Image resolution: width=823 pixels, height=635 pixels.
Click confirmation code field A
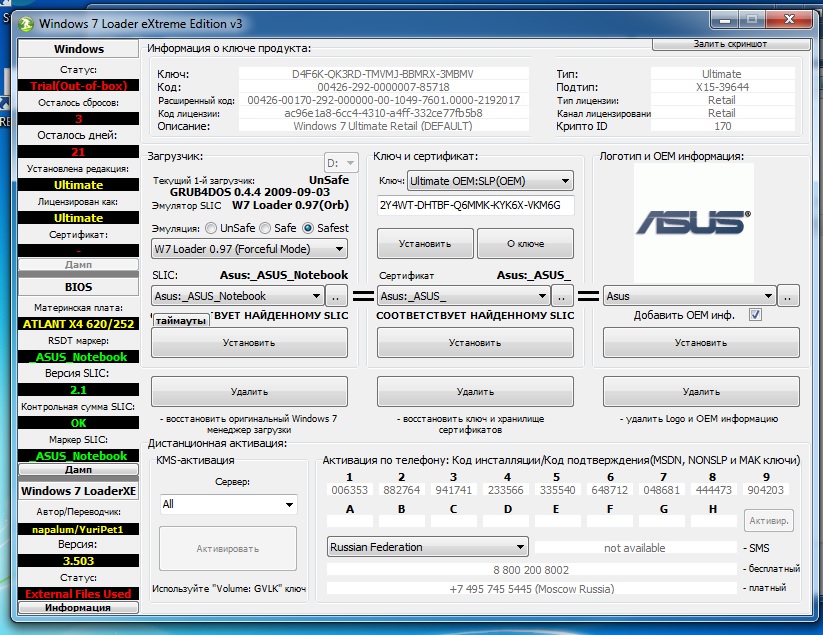(350, 521)
